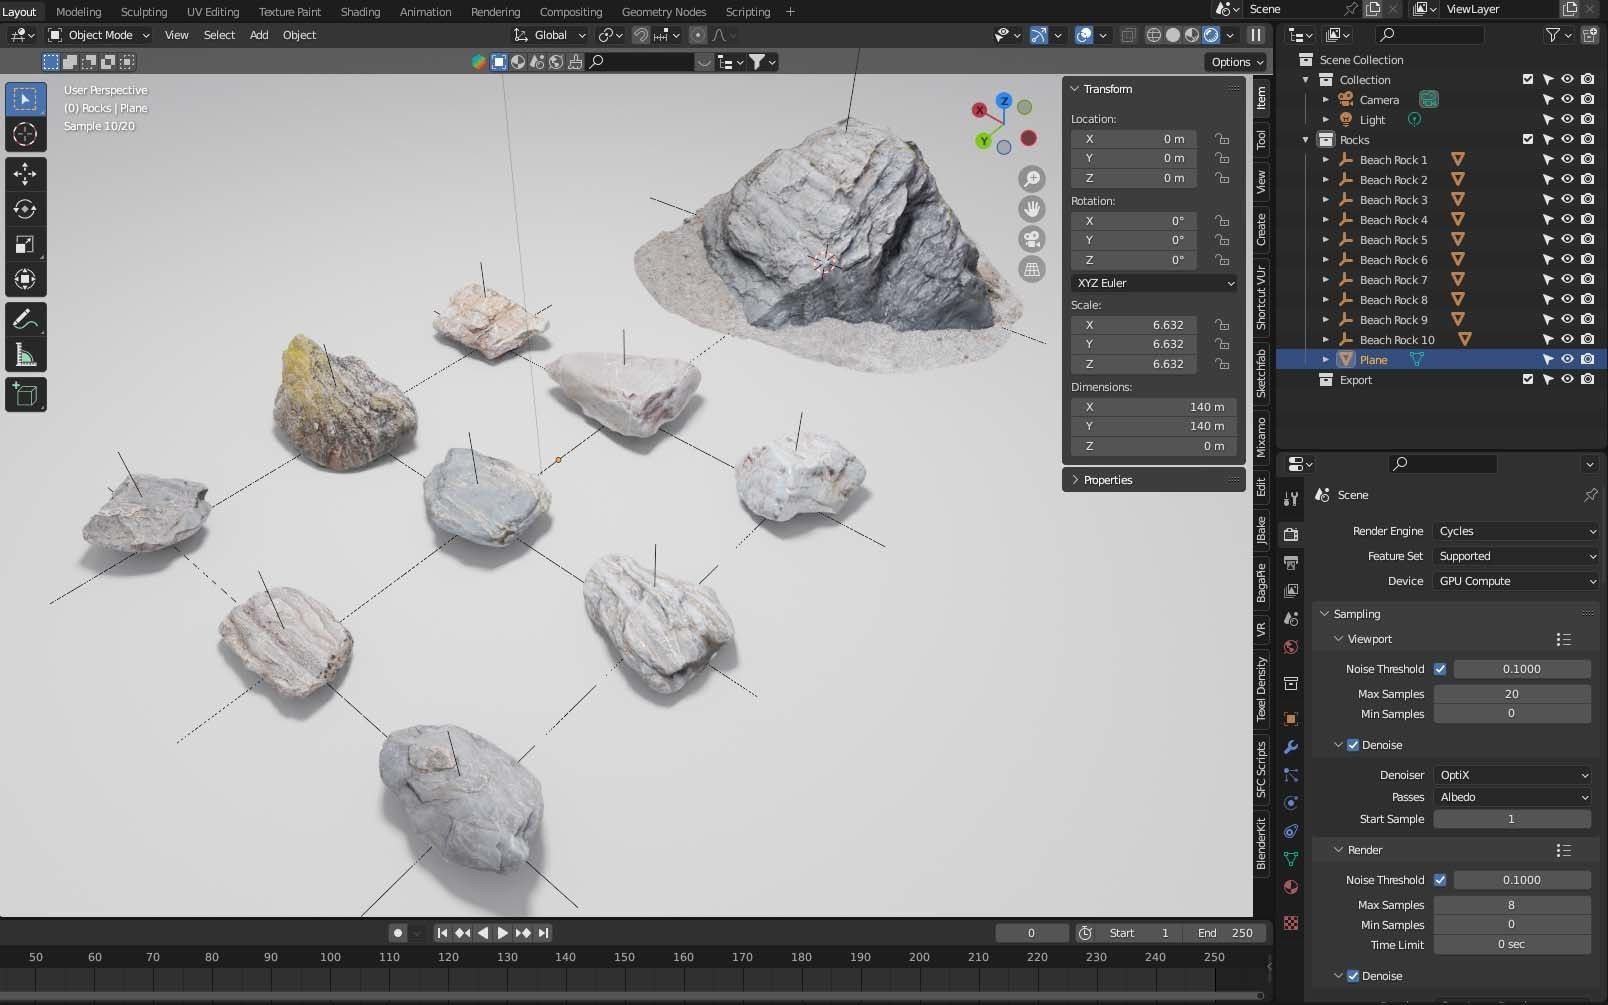Choose the Annotate tool
This screenshot has width=1608, height=1005.
25,320
